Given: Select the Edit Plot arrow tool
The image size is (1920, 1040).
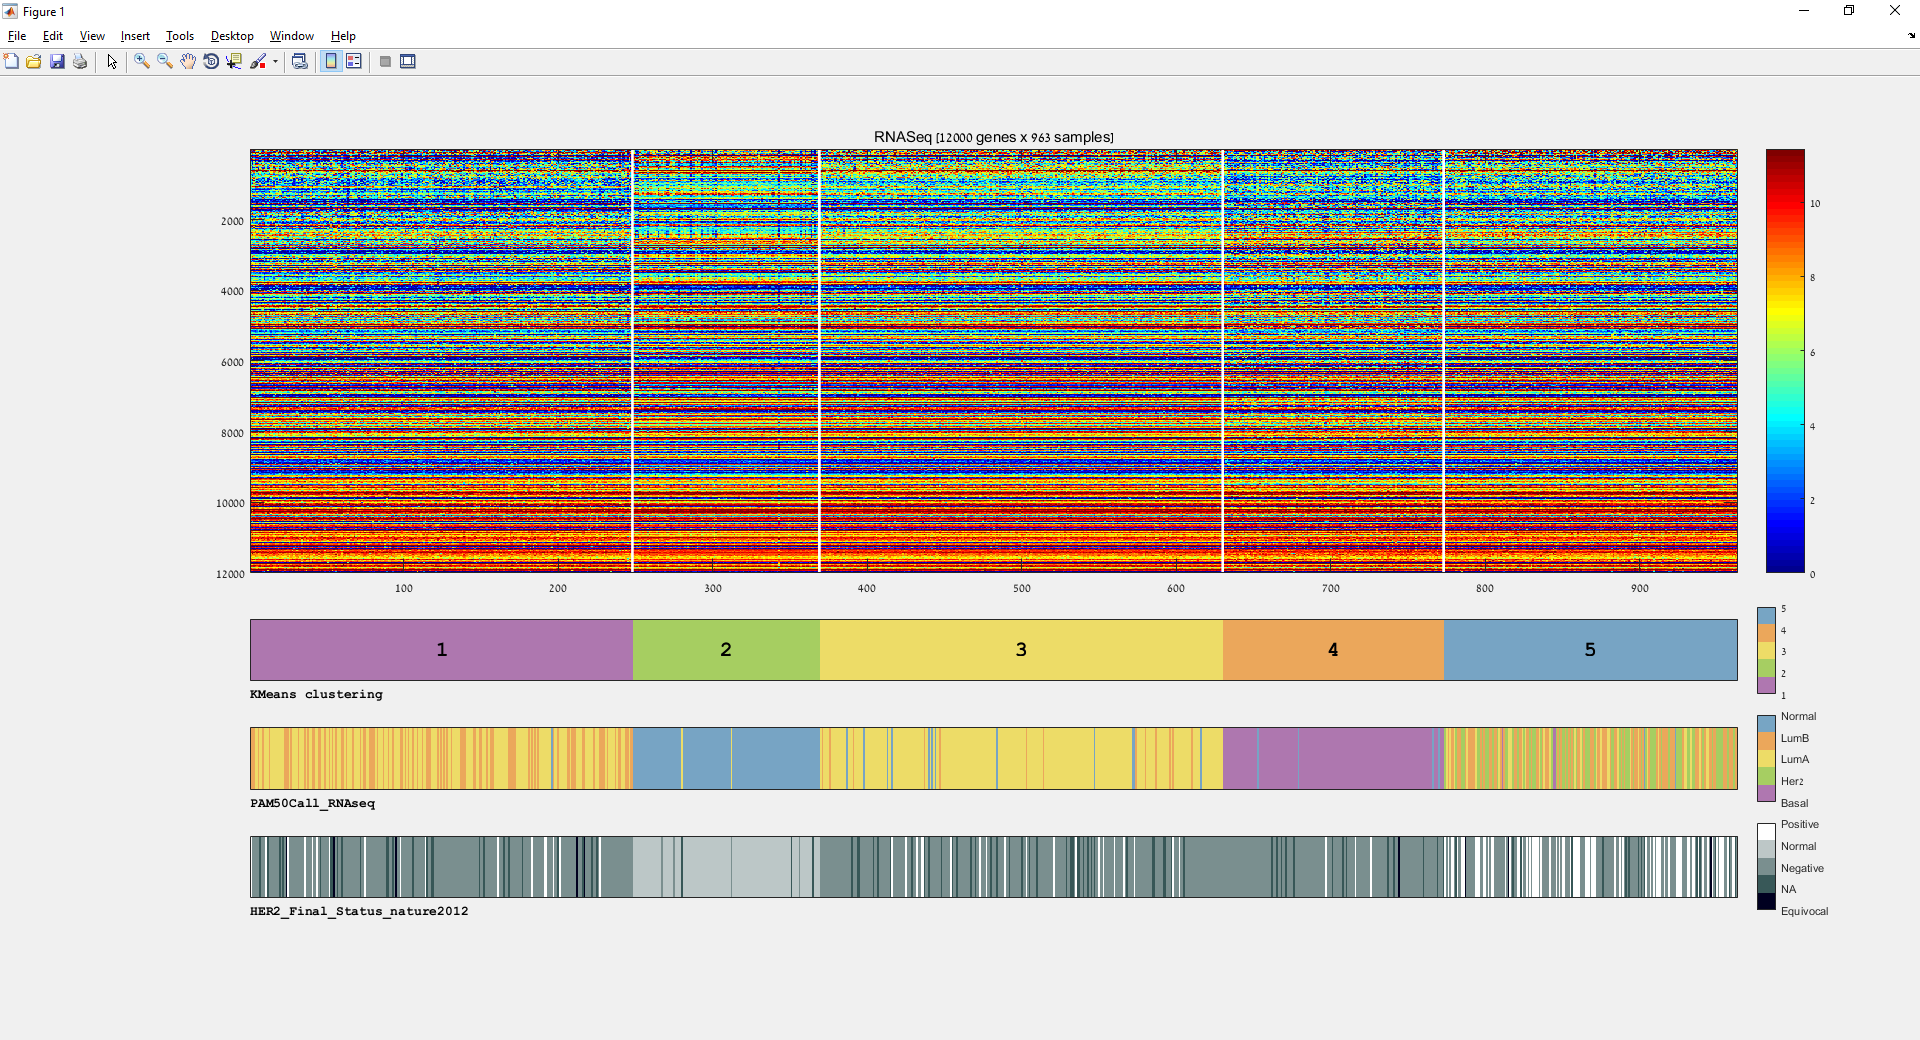Looking at the screenshot, I should 112,62.
